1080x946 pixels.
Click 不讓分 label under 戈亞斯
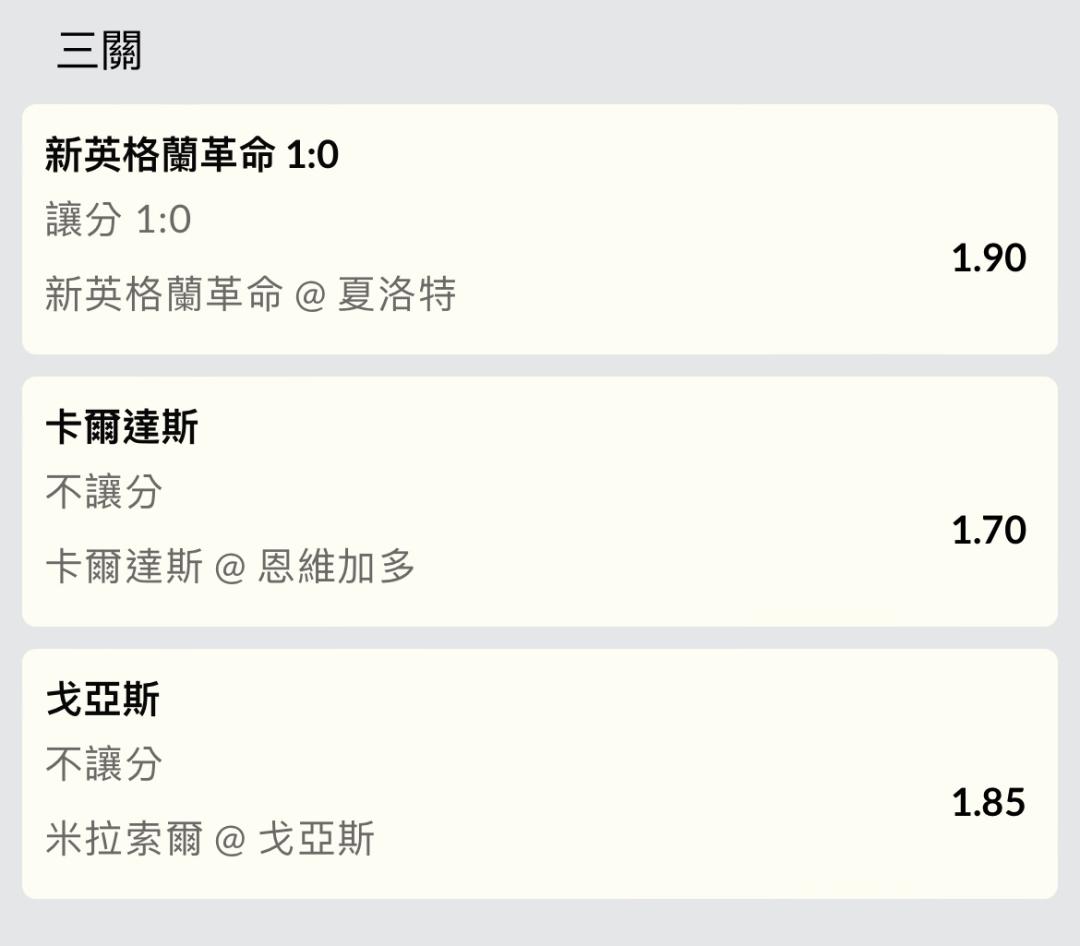(104, 764)
